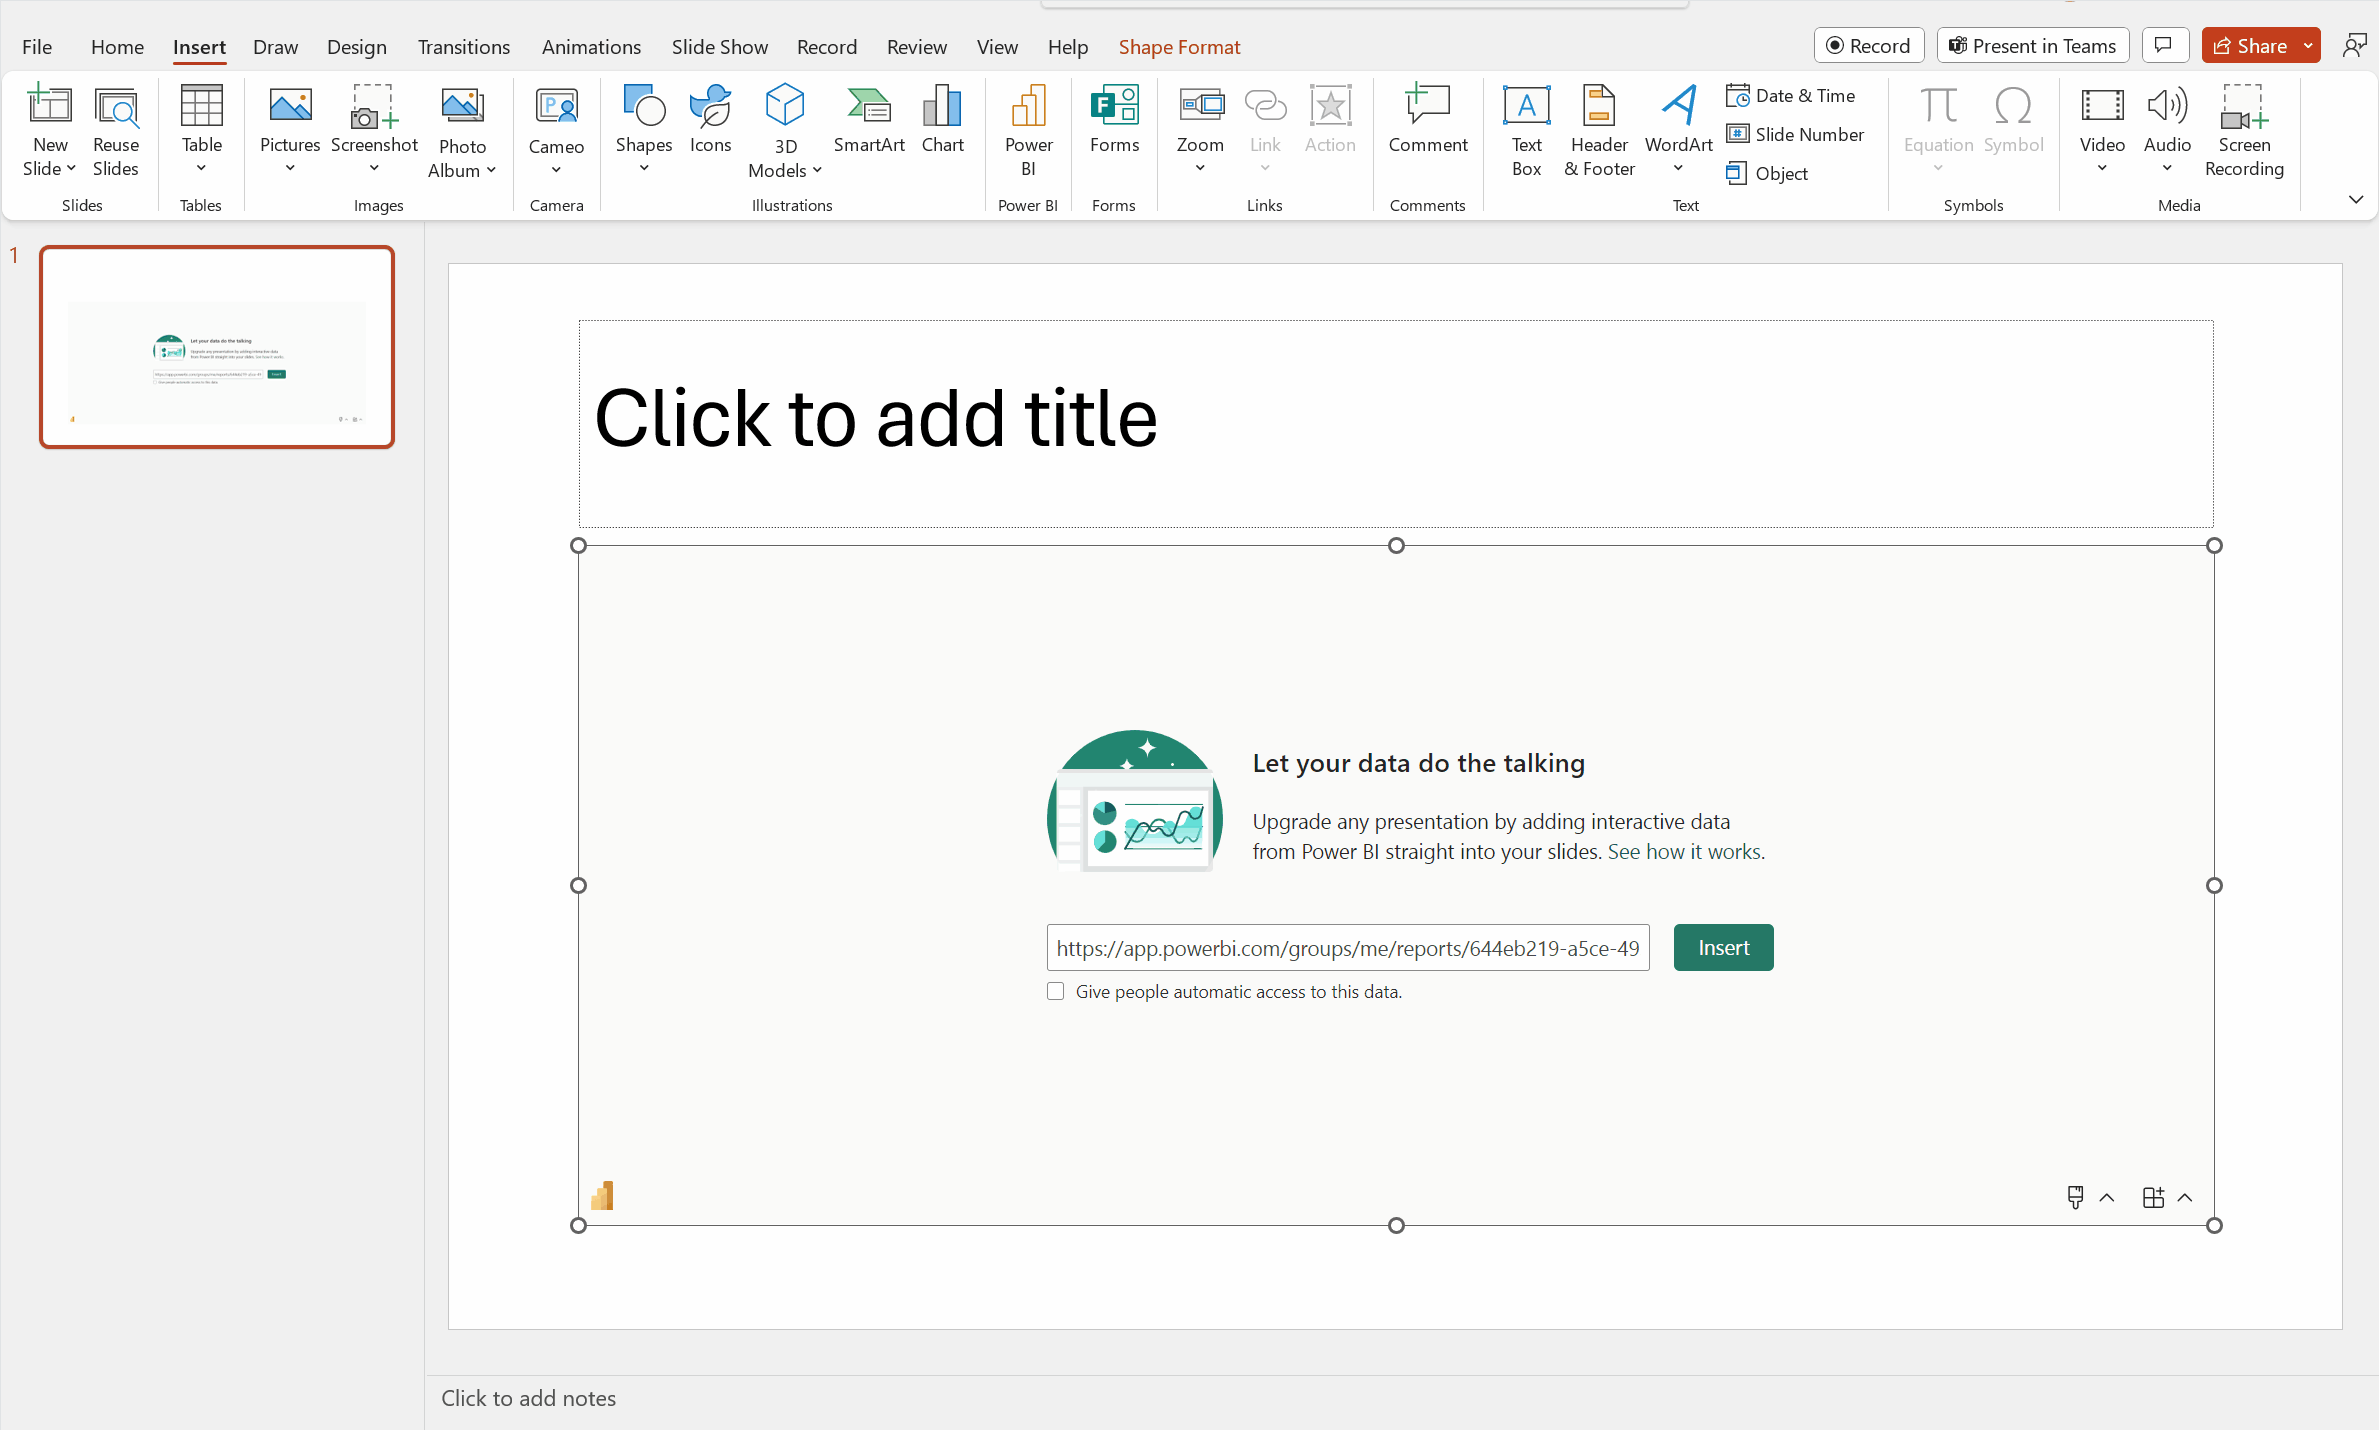This screenshot has height=1430, width=2379.
Task: Toggle the Slide Number option
Action: (x=1796, y=132)
